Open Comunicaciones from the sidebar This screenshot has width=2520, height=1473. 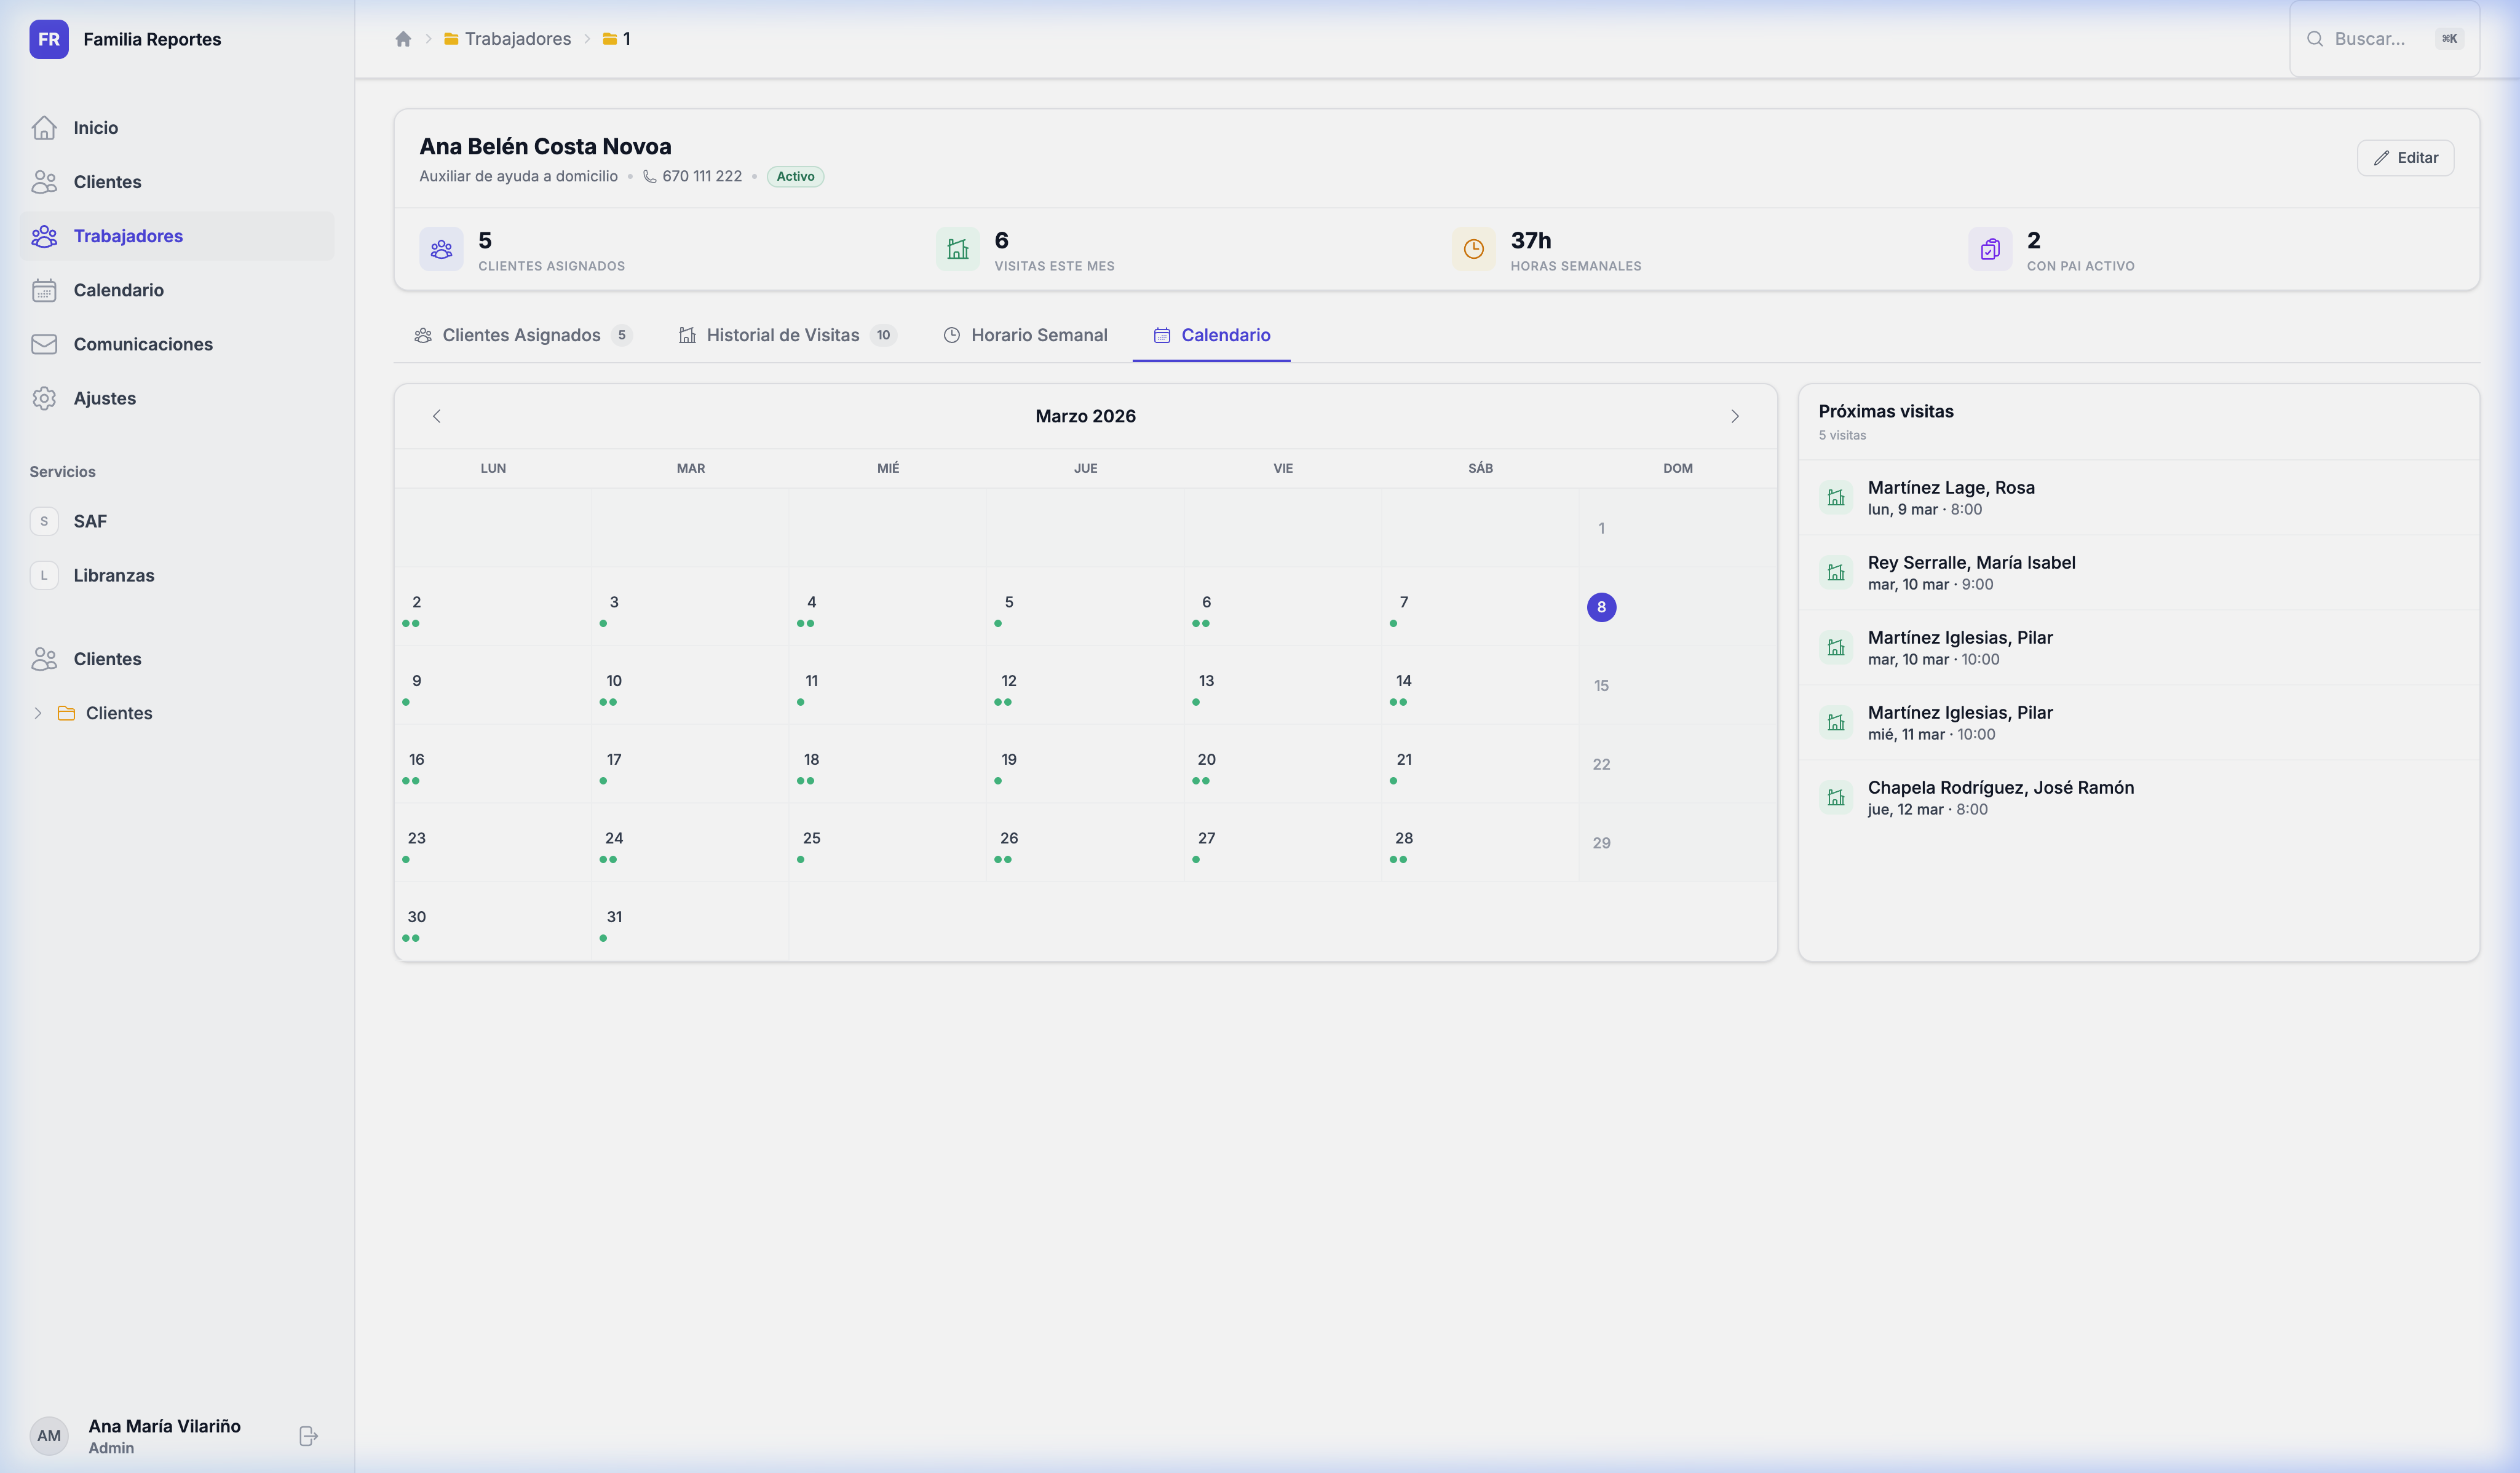point(45,344)
